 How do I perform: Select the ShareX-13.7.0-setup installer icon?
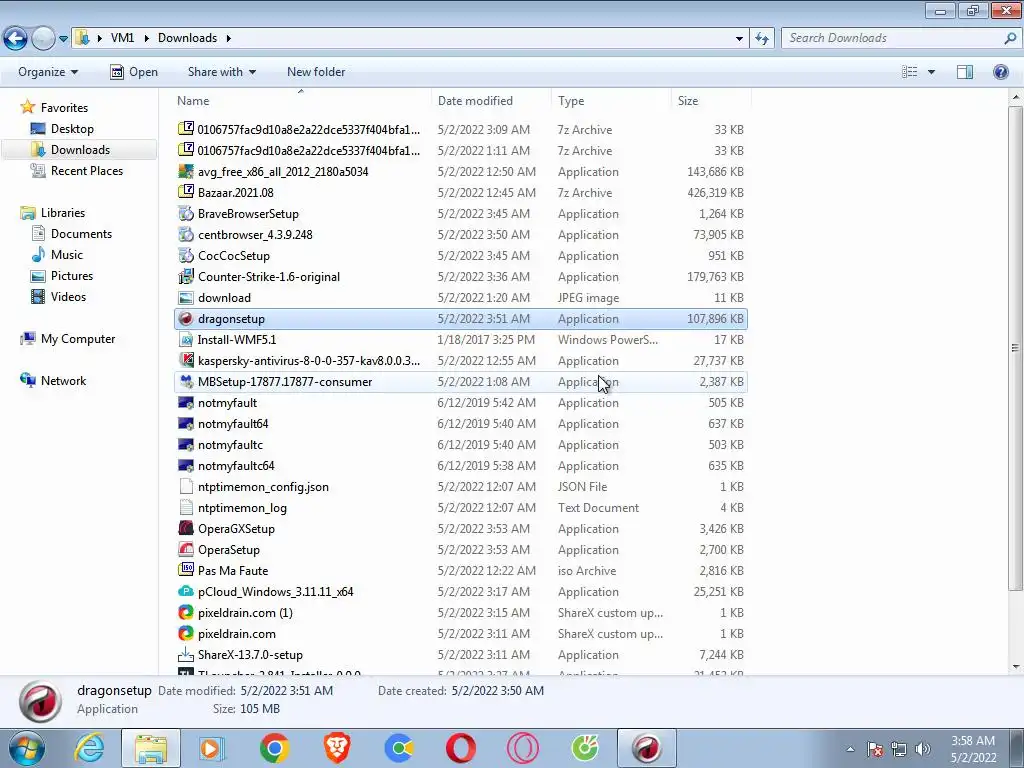pos(186,654)
